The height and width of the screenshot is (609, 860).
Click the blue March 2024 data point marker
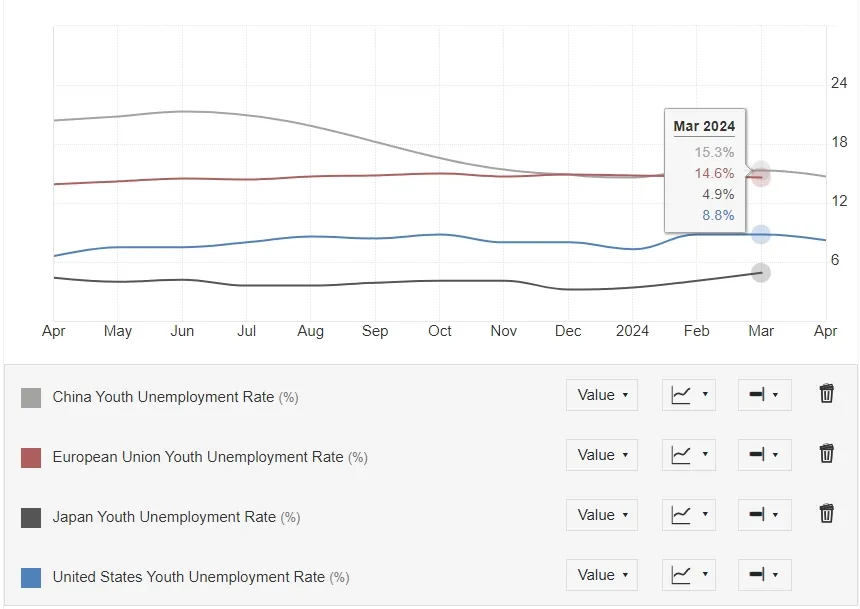pos(760,234)
